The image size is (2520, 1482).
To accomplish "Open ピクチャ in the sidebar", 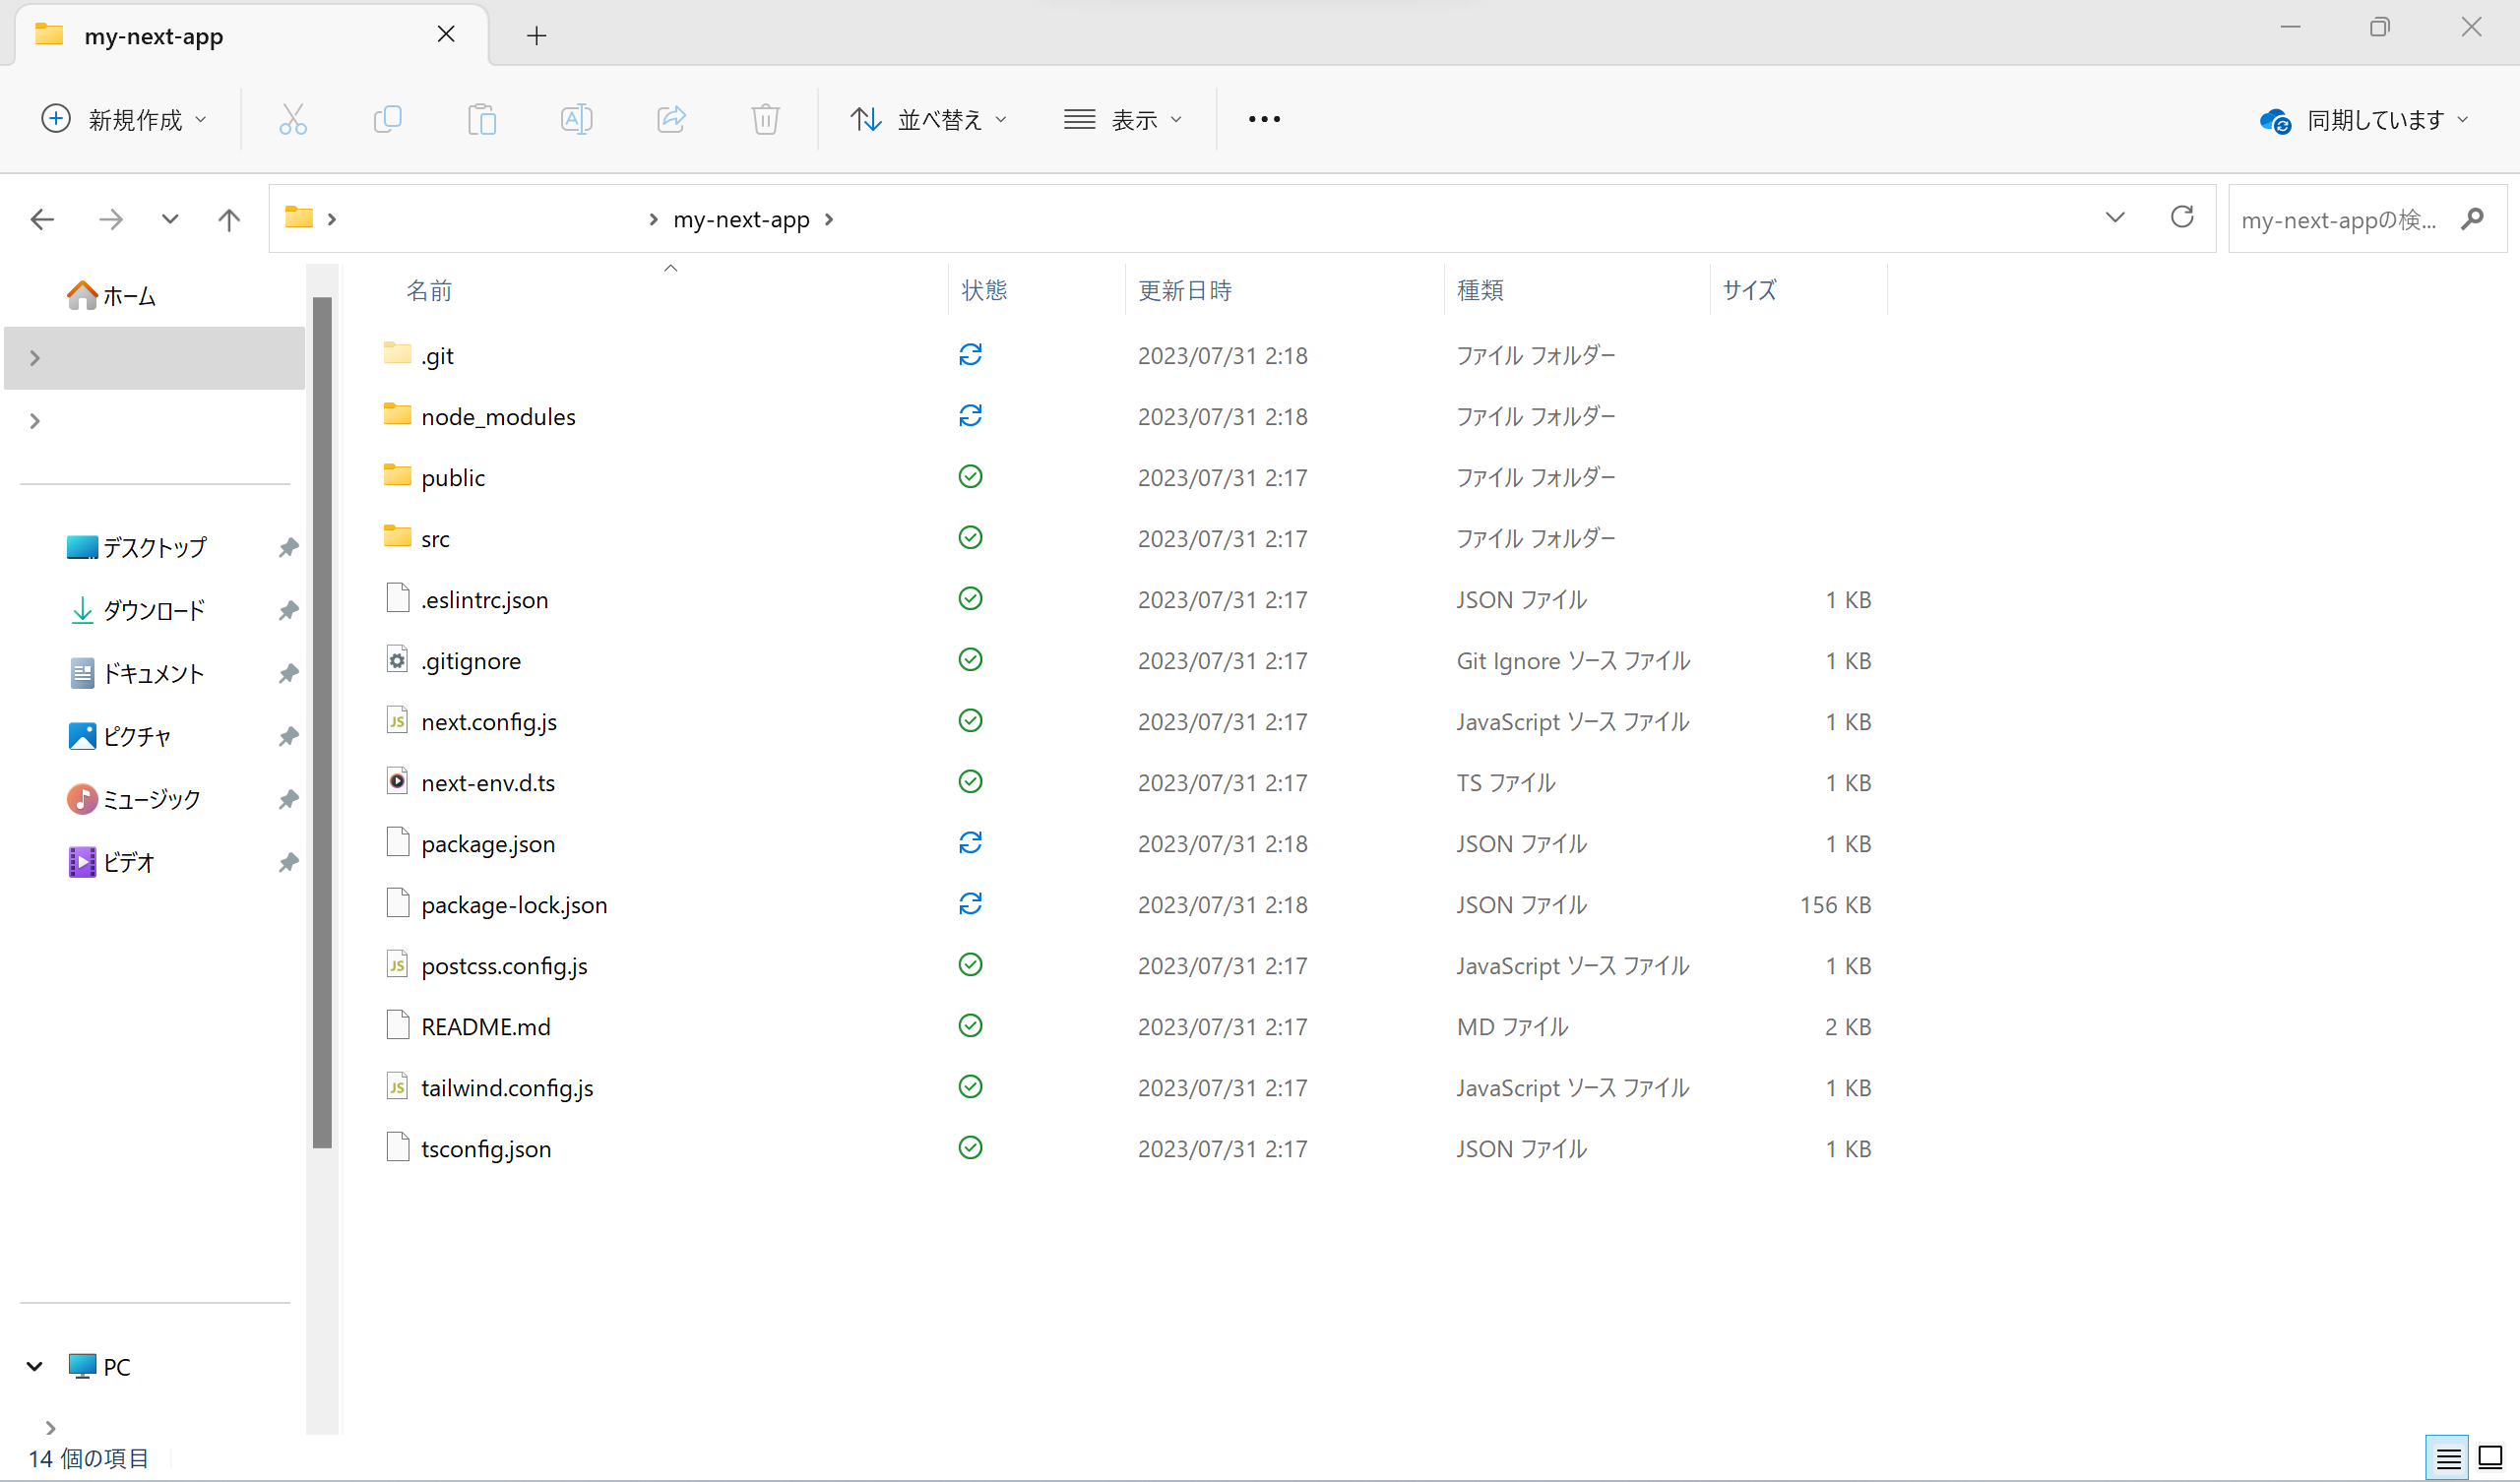I will (120, 736).
